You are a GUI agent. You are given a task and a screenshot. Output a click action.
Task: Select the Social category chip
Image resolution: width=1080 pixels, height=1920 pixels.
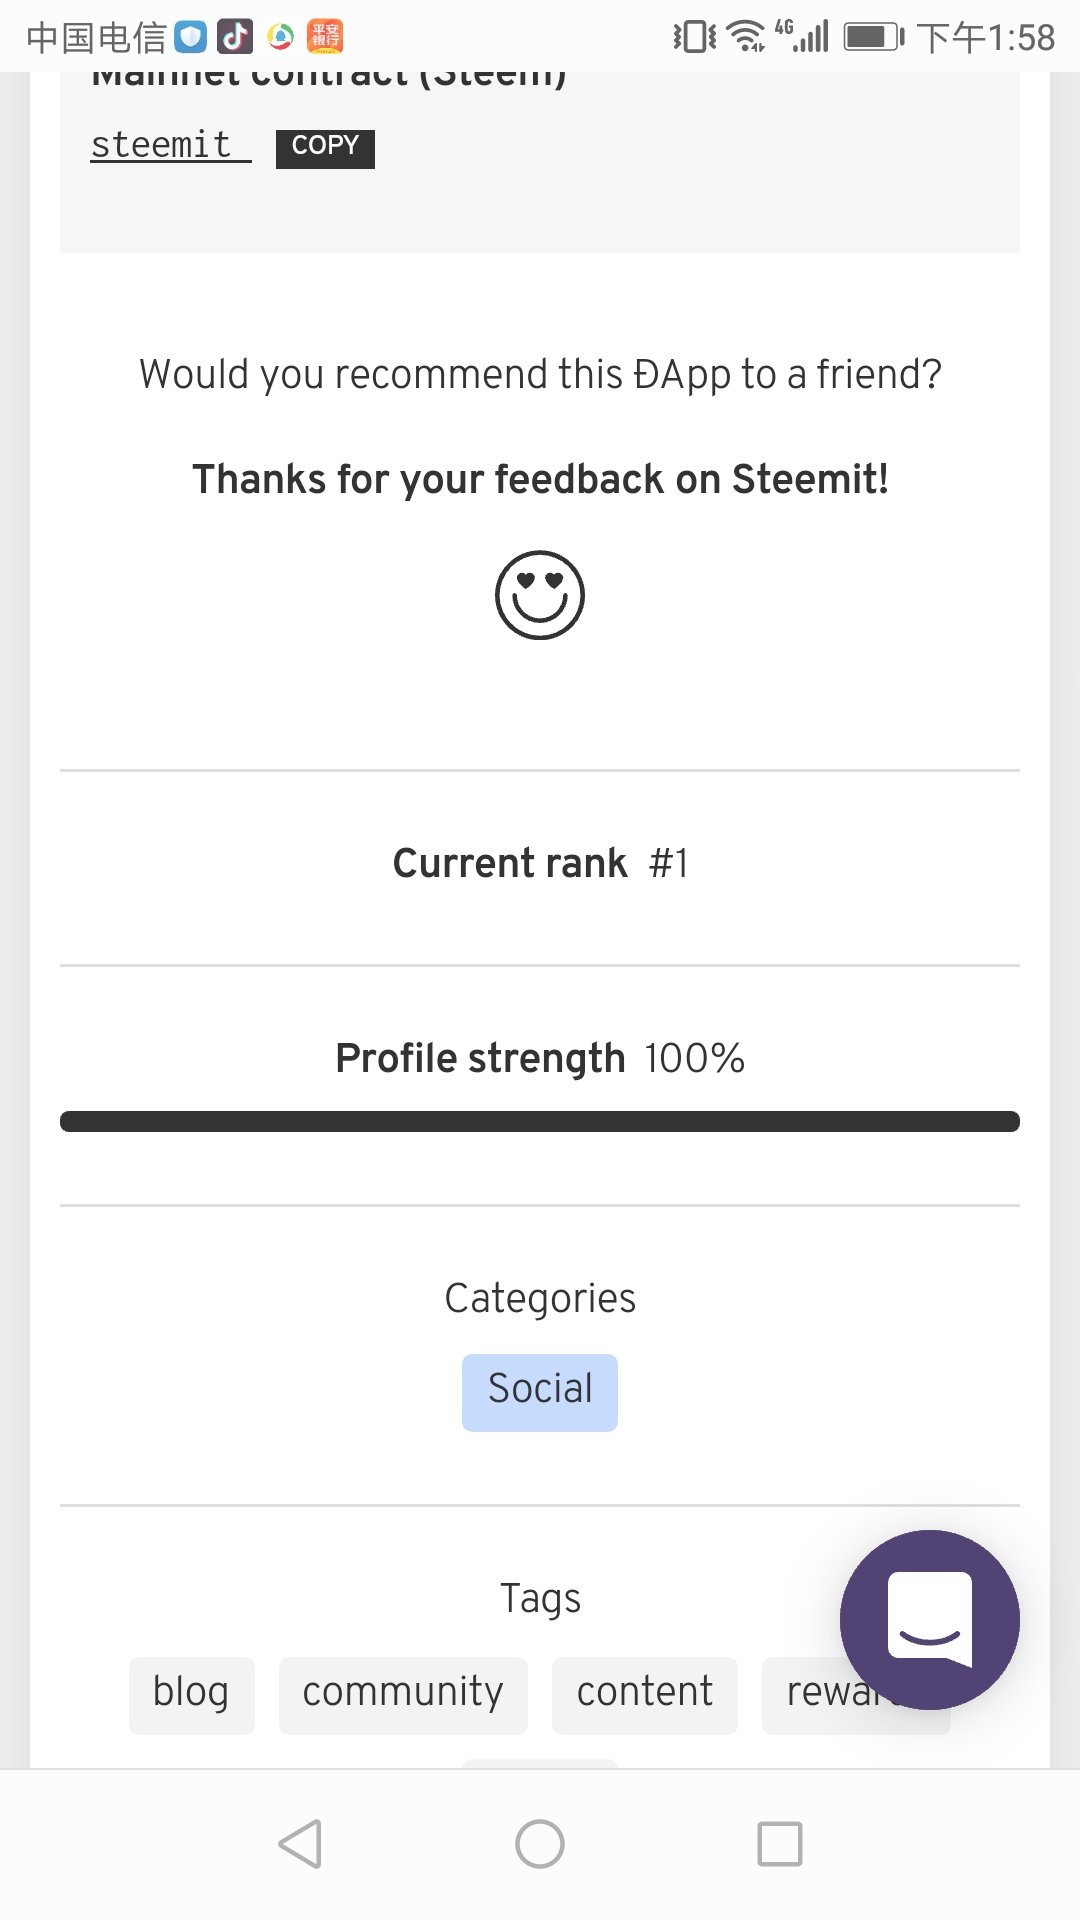pos(540,1391)
